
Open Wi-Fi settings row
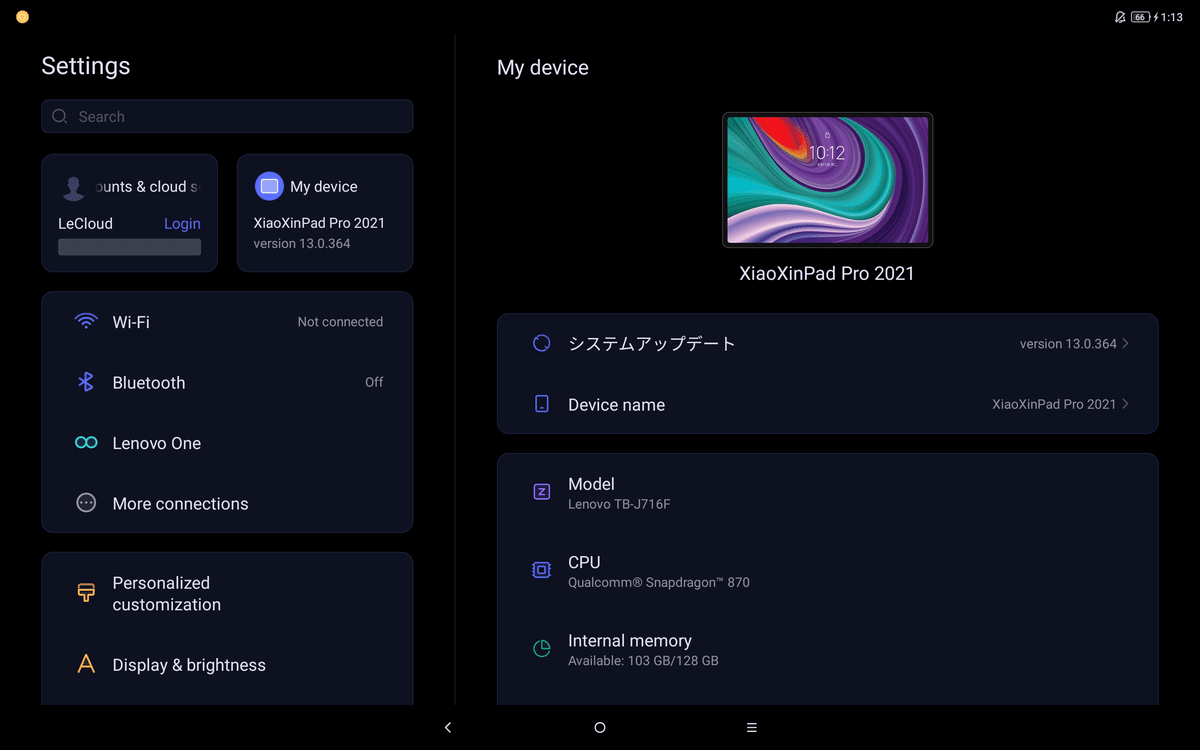pos(227,322)
